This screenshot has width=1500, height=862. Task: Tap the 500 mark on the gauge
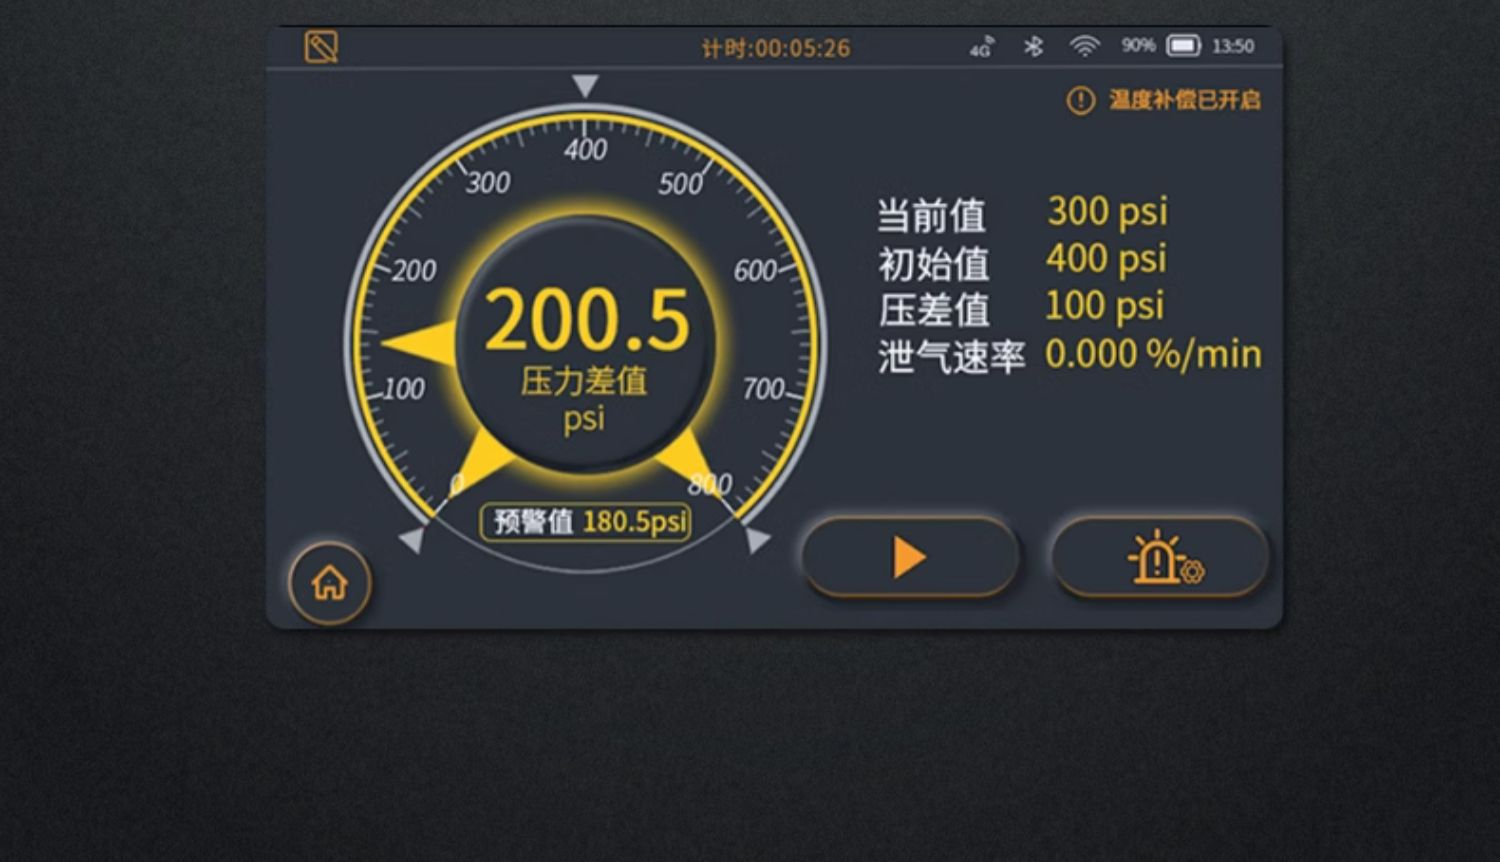coord(681,184)
